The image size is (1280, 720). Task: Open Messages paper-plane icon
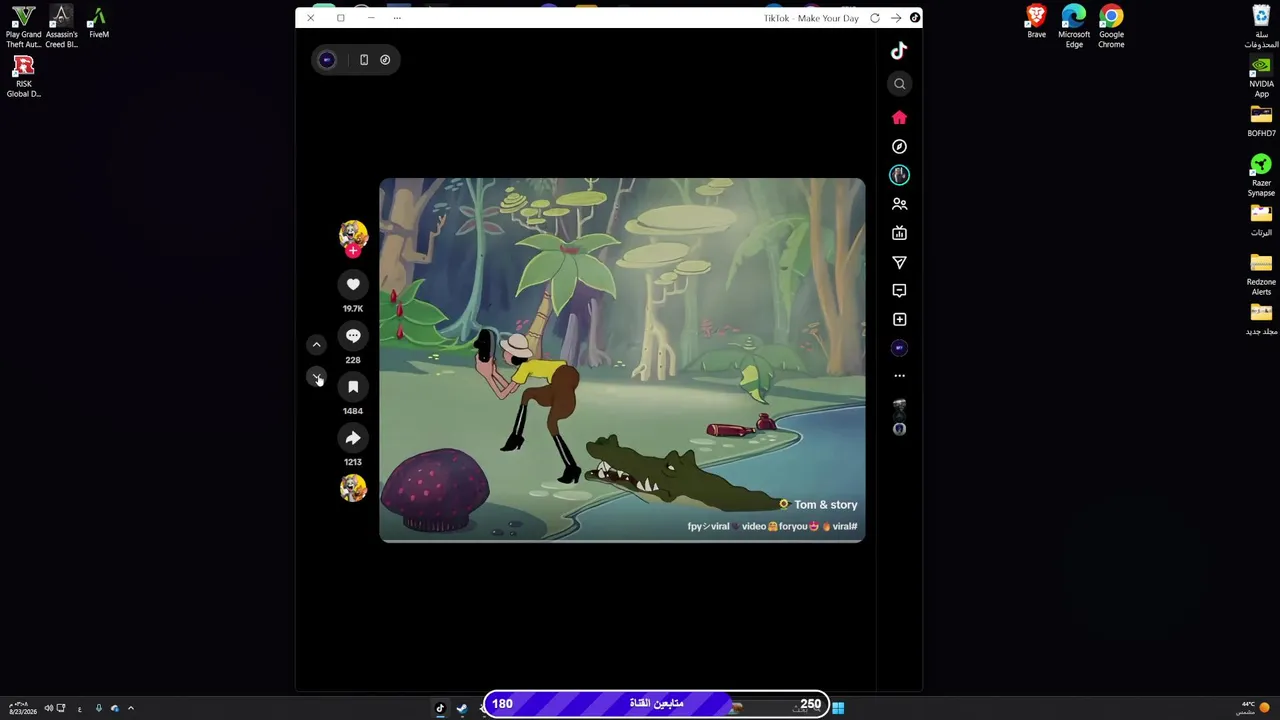pos(899,262)
